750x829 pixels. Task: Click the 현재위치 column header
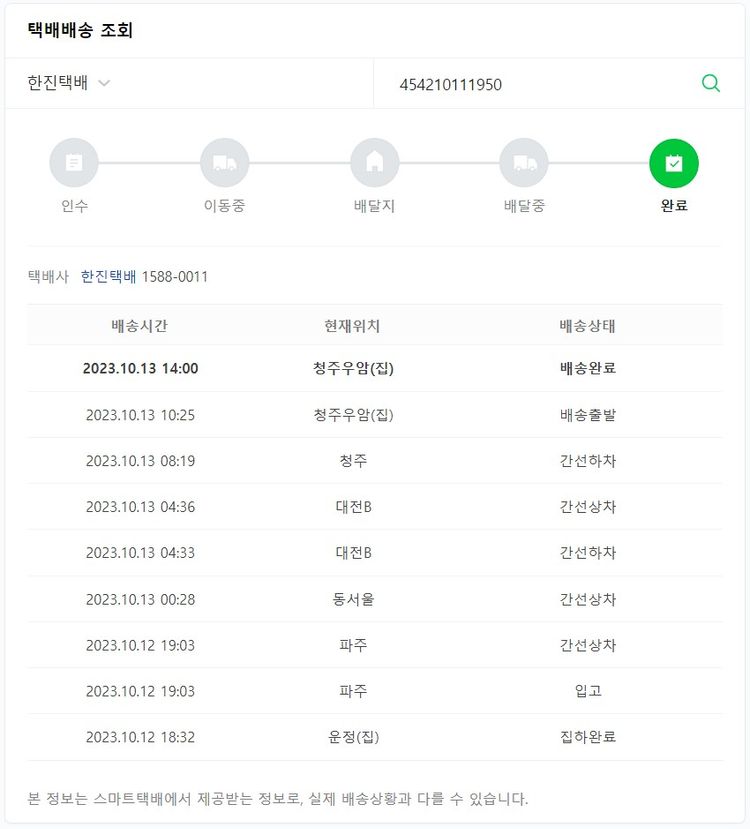coord(352,326)
